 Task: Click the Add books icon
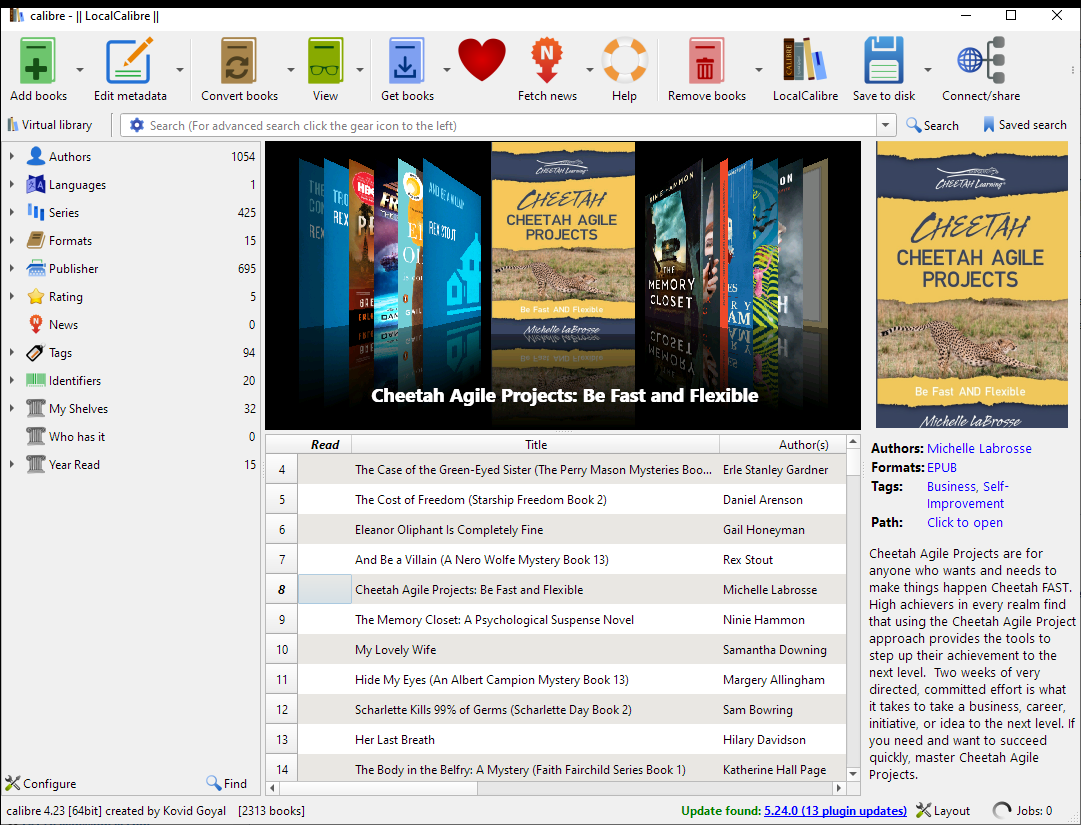tap(38, 61)
